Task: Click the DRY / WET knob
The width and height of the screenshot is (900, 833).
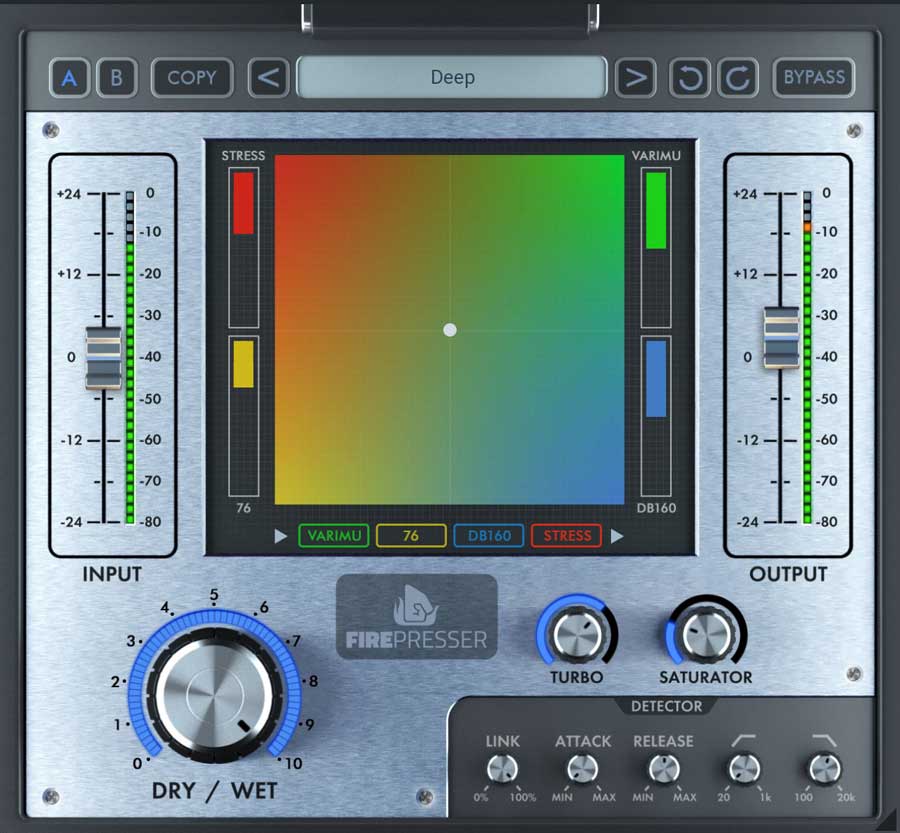Action: pos(215,695)
